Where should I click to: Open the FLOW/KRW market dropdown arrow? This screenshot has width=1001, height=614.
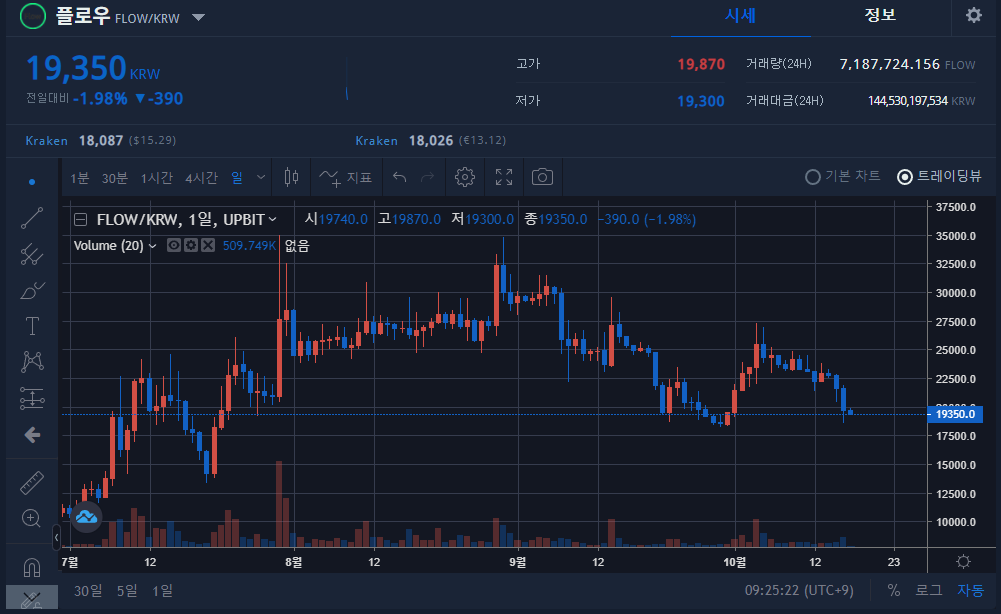tap(199, 17)
